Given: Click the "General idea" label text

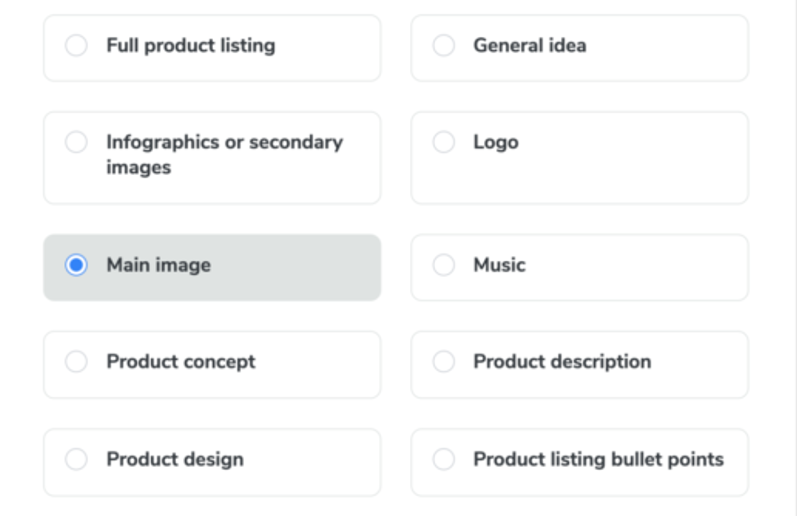Looking at the screenshot, I should pos(530,46).
